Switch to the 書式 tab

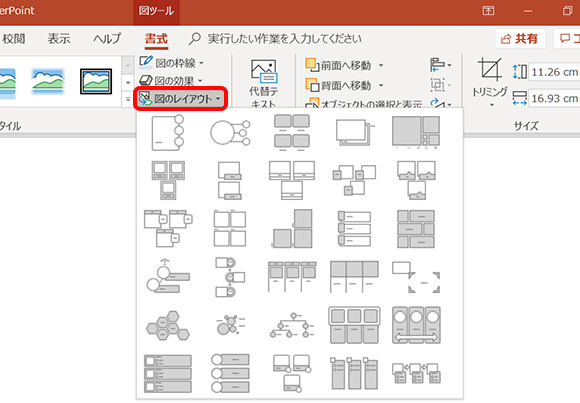(x=156, y=38)
